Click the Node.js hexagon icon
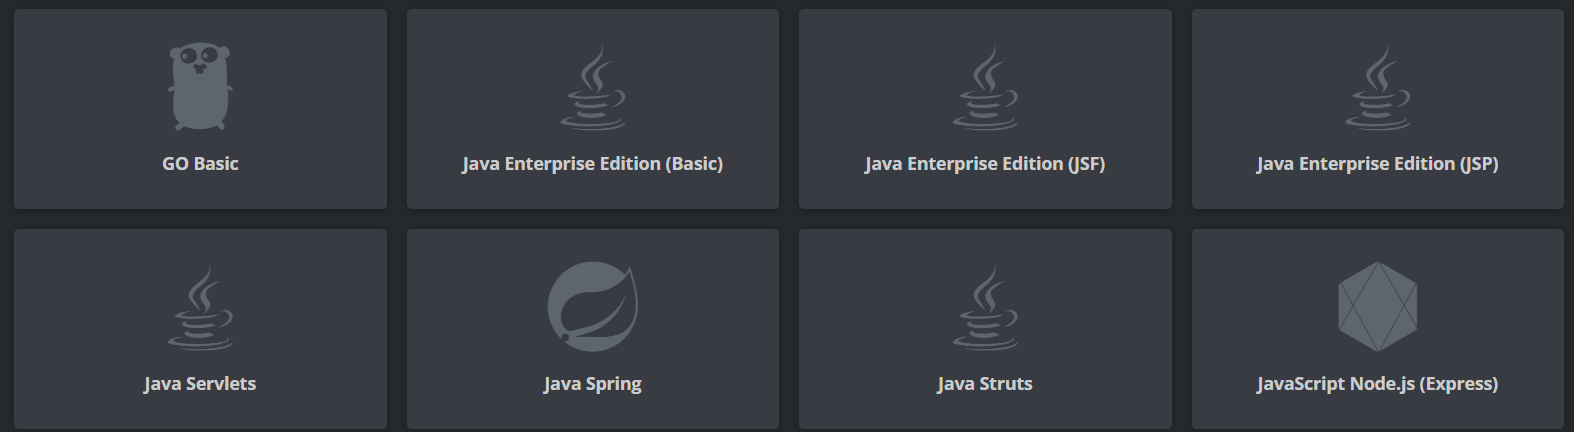Screen dimensions: 1574x432 point(1377,307)
